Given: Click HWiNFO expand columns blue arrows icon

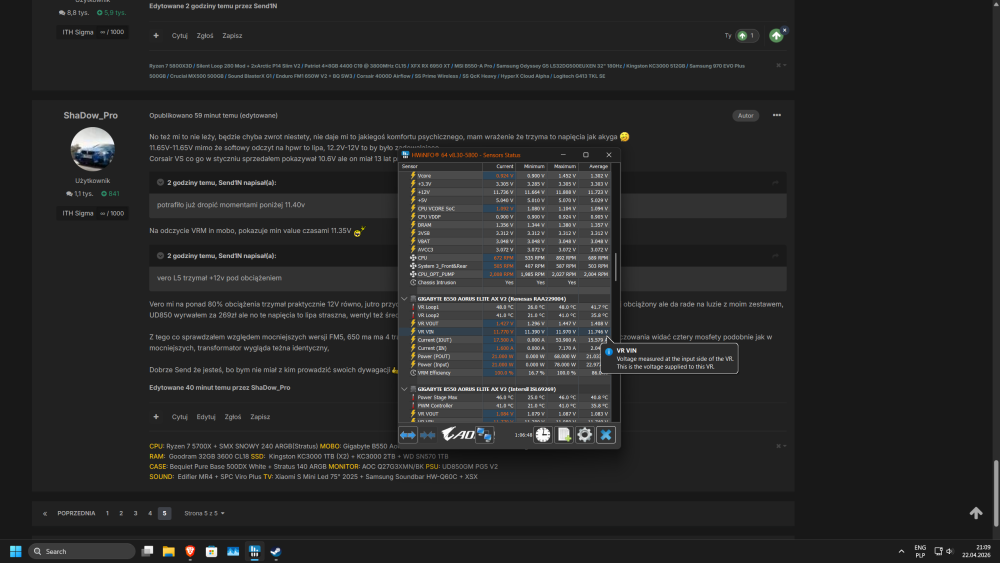Looking at the screenshot, I should pos(408,435).
